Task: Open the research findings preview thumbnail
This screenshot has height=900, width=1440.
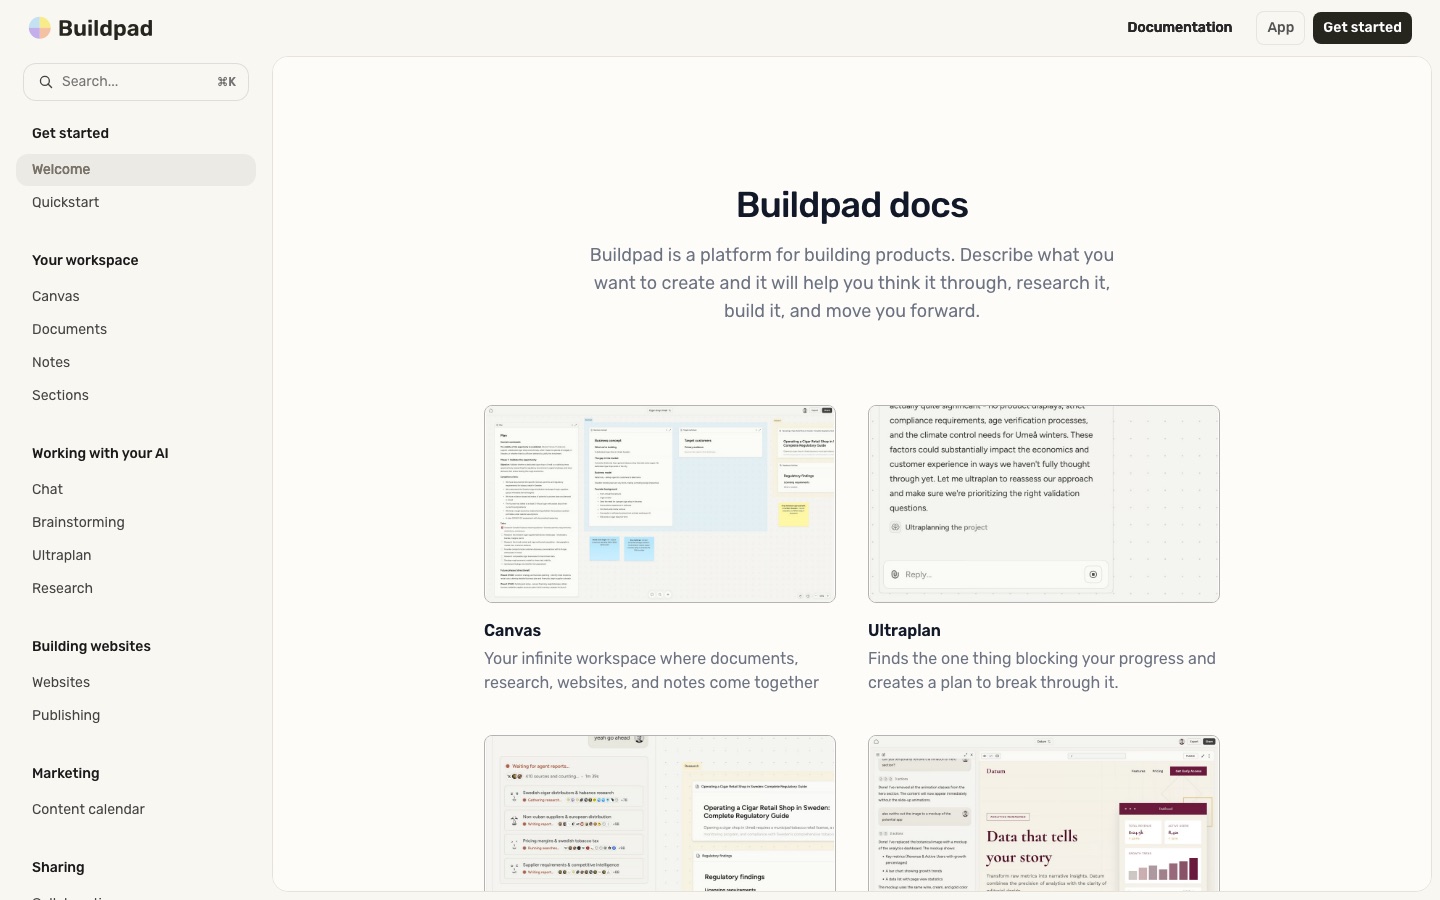Action: click(660, 813)
